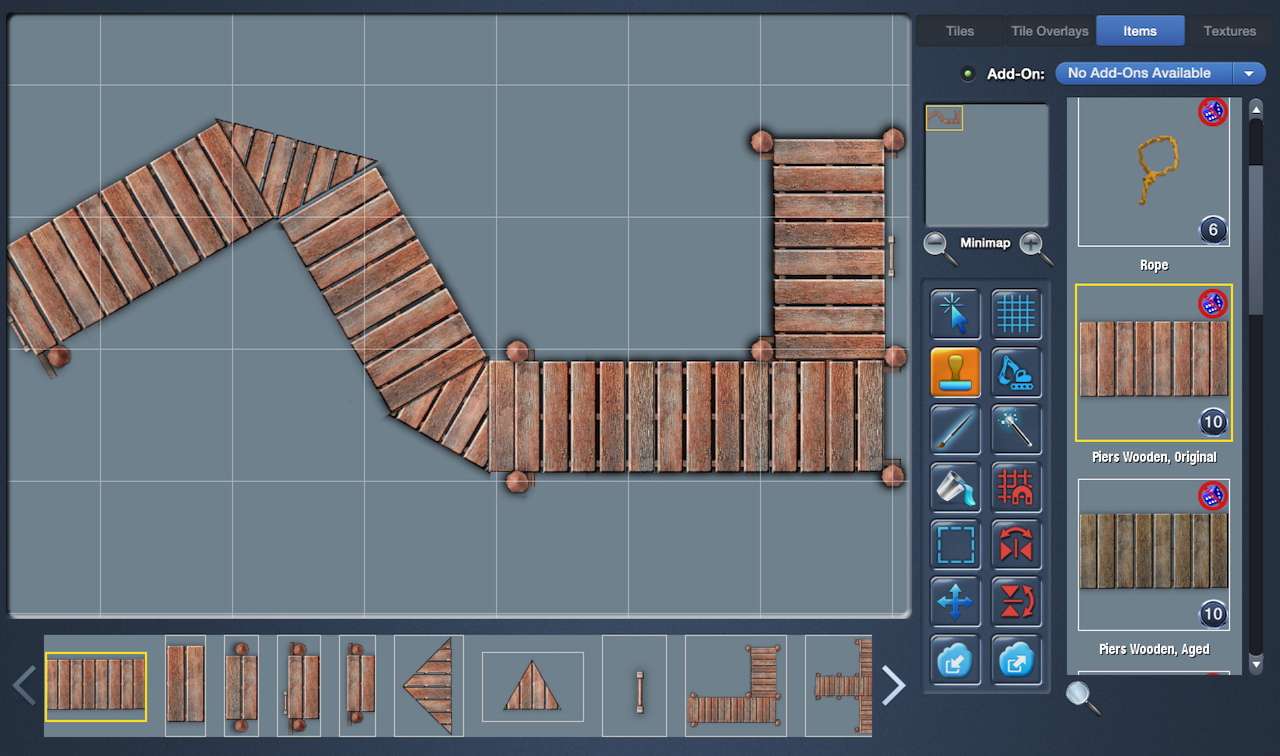The width and height of the screenshot is (1280, 756).
Task: Click the orange stamp tool
Action: 954,372
